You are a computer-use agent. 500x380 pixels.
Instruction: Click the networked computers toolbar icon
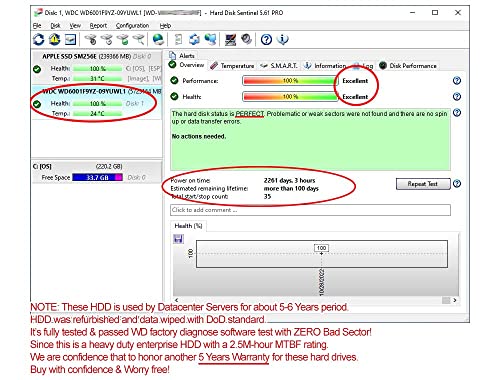[x=211, y=40]
